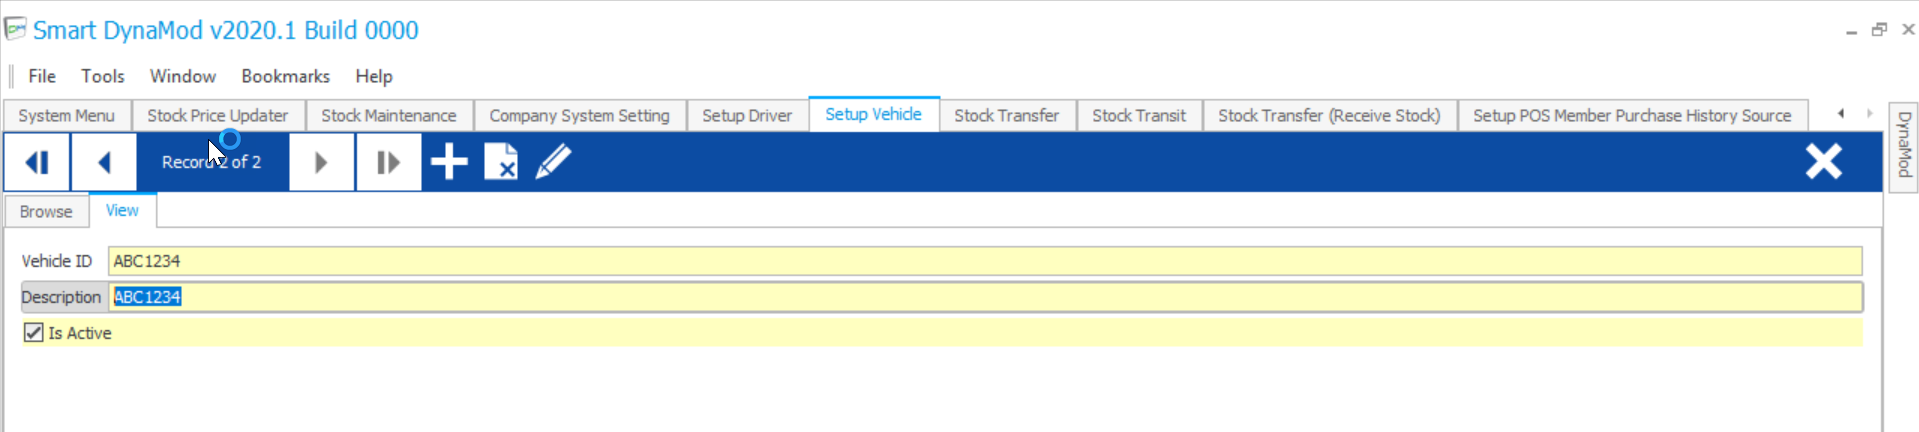Open the Window menu

click(183, 76)
